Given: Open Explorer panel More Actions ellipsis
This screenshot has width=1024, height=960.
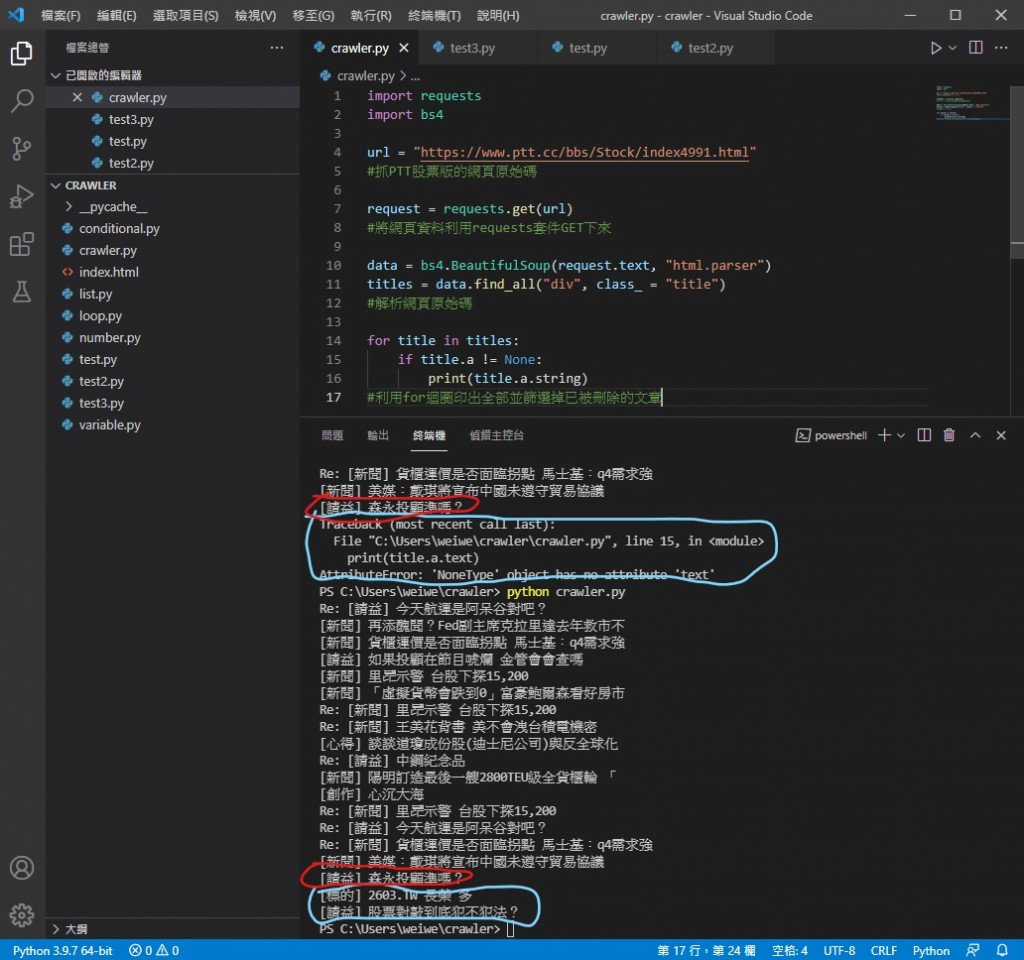Looking at the screenshot, I should tap(277, 48).
